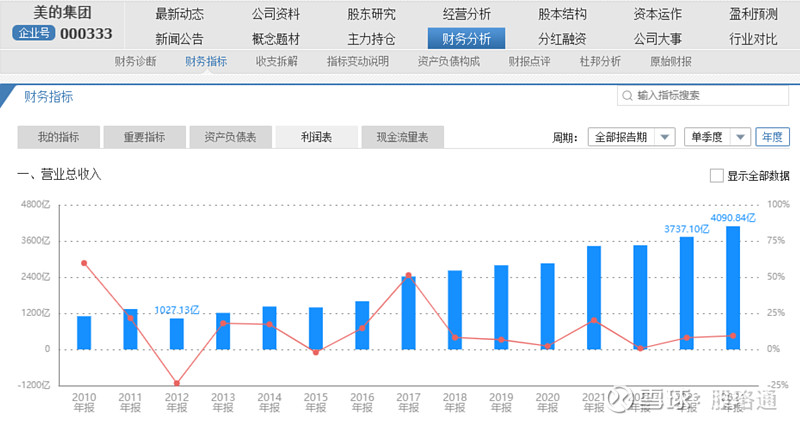Go to the 杜邦分析 sub-tab
The image size is (800, 424).
click(x=600, y=62)
